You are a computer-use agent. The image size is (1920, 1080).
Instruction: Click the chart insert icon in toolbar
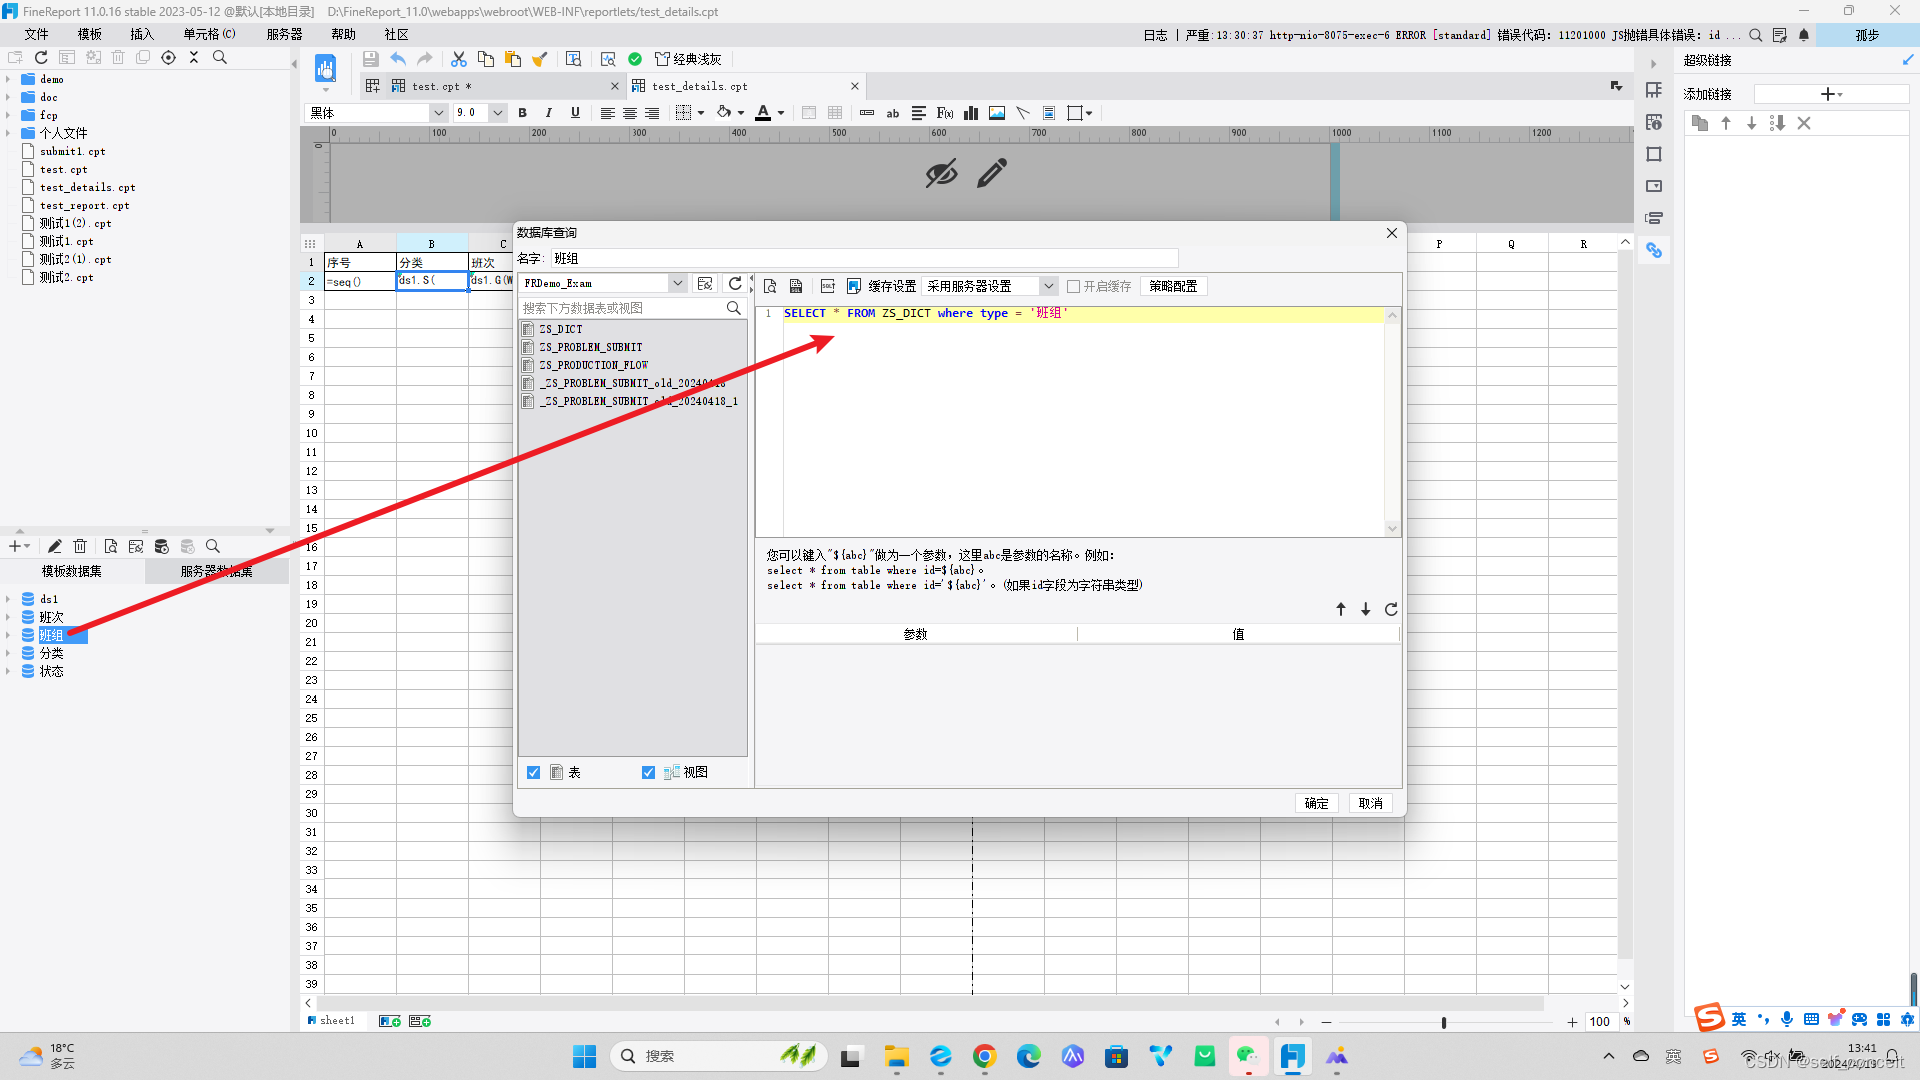(x=972, y=112)
